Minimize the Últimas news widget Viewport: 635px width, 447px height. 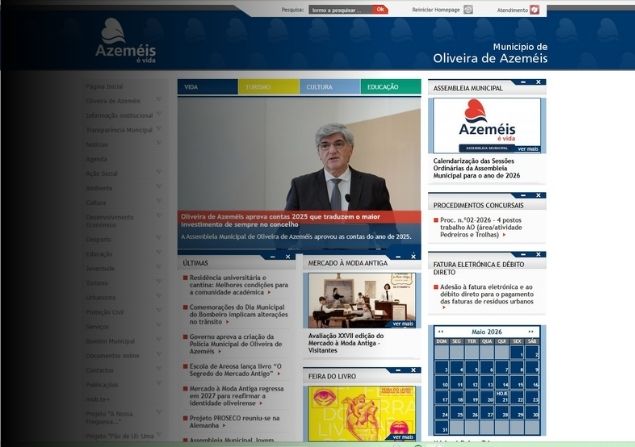coord(273,257)
